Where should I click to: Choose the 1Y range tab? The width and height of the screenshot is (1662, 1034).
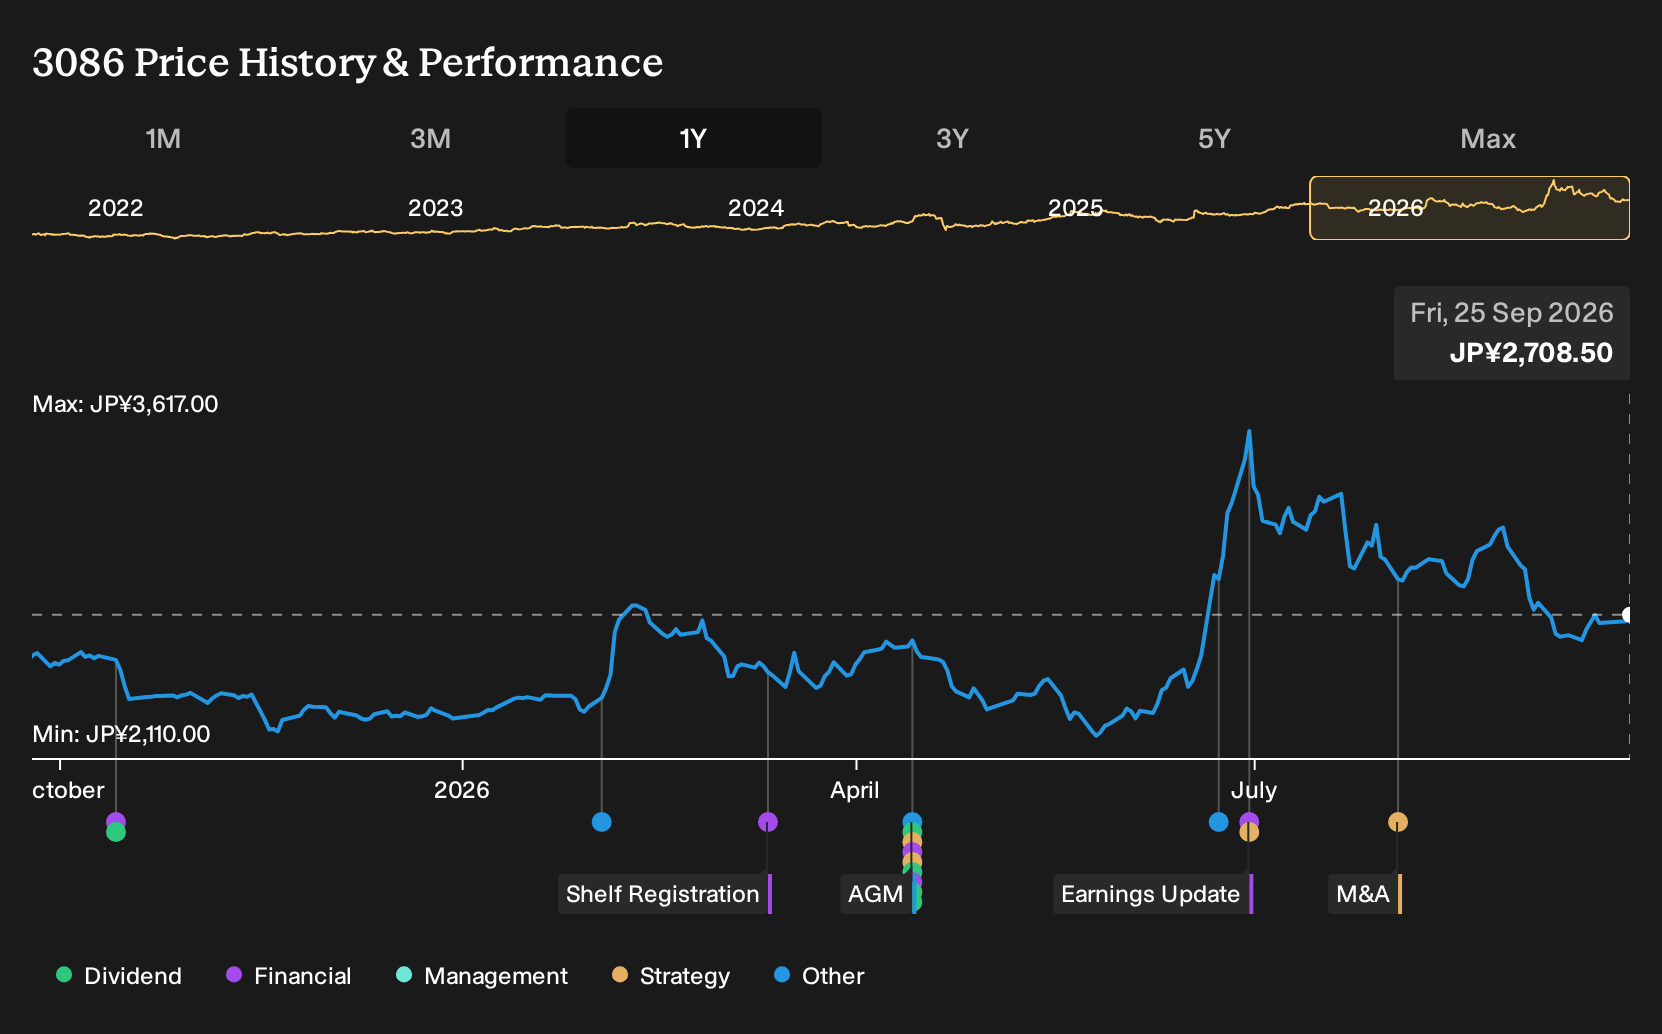click(x=694, y=138)
